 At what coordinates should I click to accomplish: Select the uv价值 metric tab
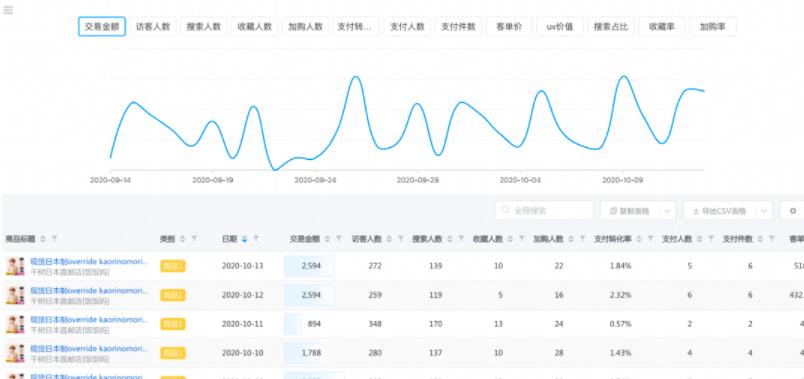pyautogui.click(x=560, y=27)
